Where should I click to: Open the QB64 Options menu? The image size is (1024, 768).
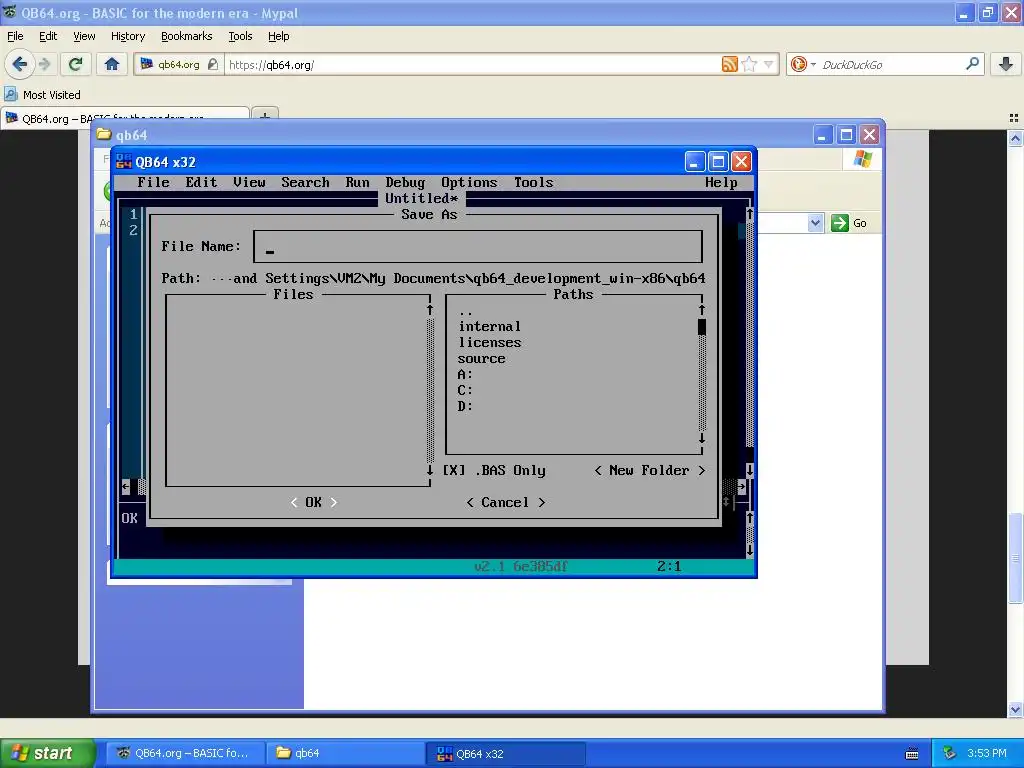coord(469,182)
